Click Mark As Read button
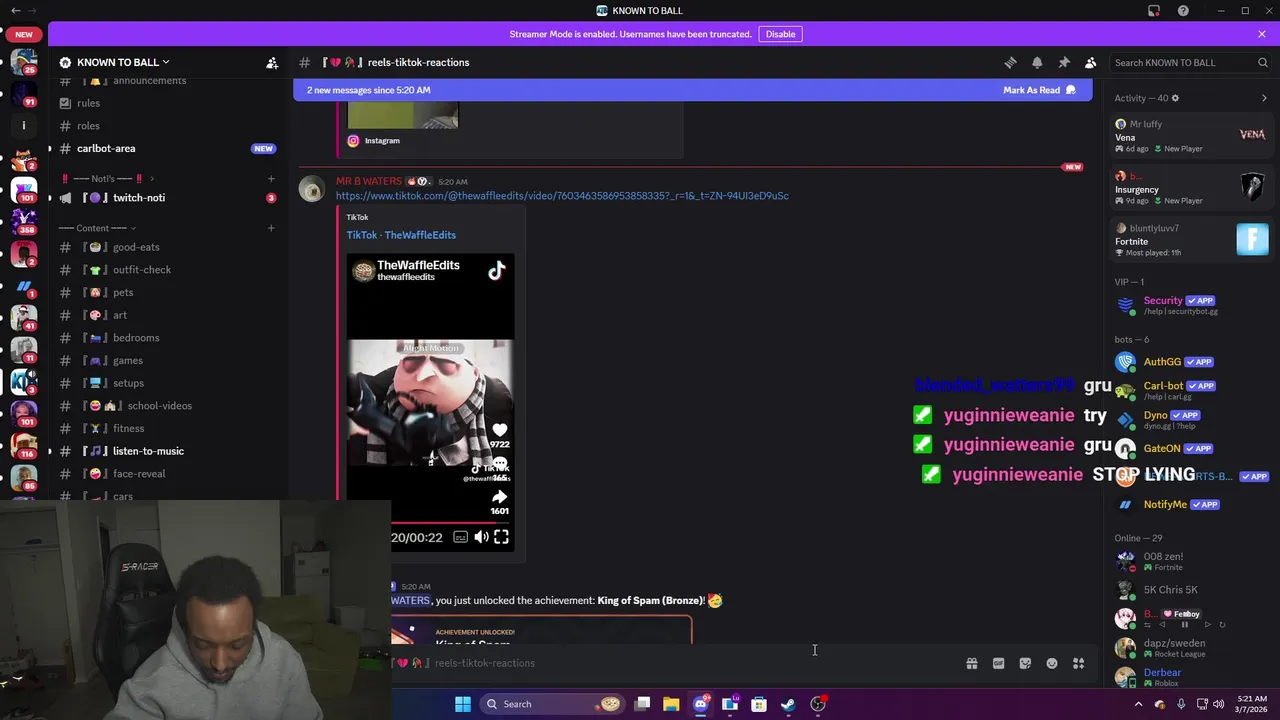1280x720 pixels. (1039, 90)
